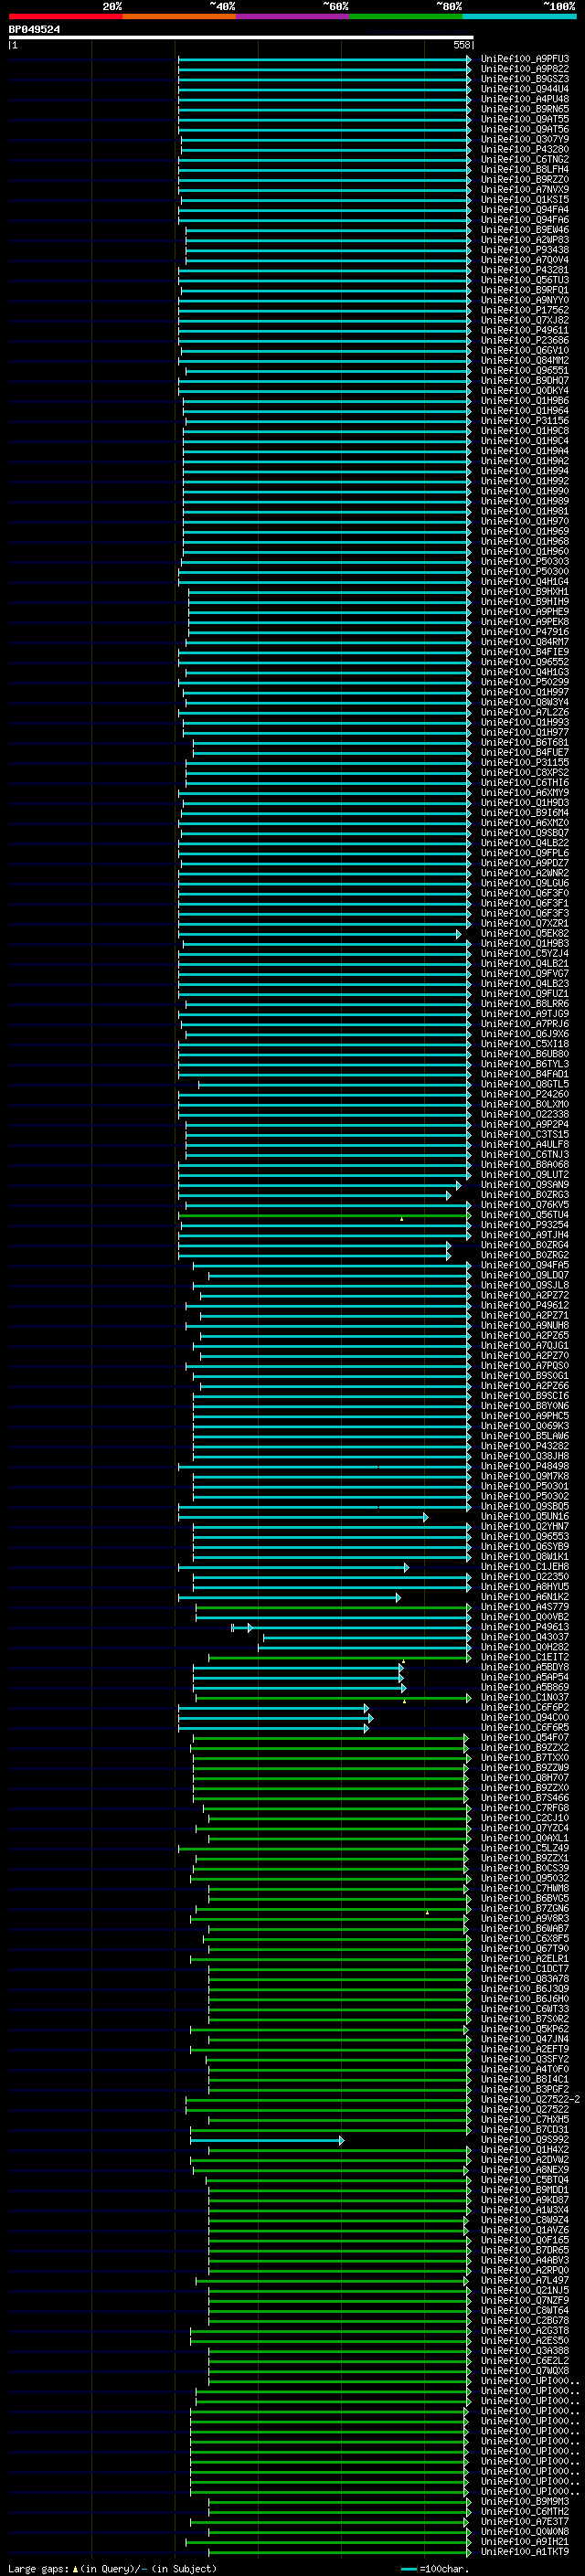Select the UniRef100_Q76KV5 entry
The width and height of the screenshot is (585, 2576).
point(524,1205)
